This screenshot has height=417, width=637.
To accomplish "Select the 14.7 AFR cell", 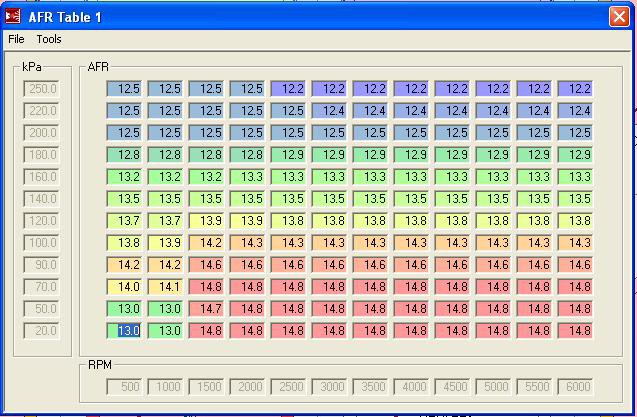I will coord(206,308).
